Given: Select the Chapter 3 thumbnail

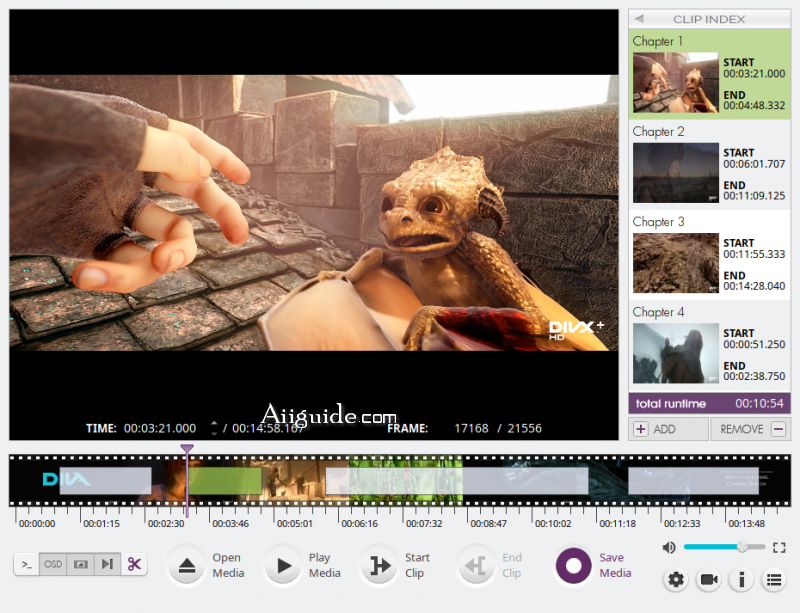Looking at the screenshot, I should (676, 263).
